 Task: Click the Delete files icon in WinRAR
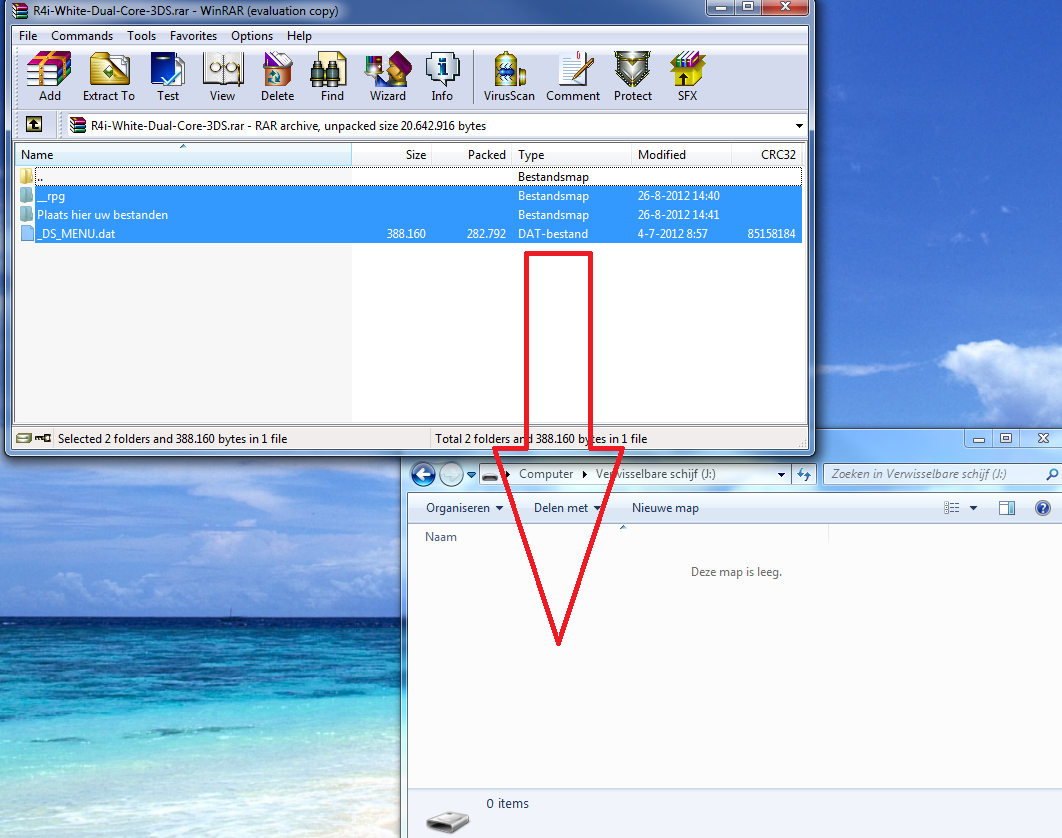tap(277, 77)
